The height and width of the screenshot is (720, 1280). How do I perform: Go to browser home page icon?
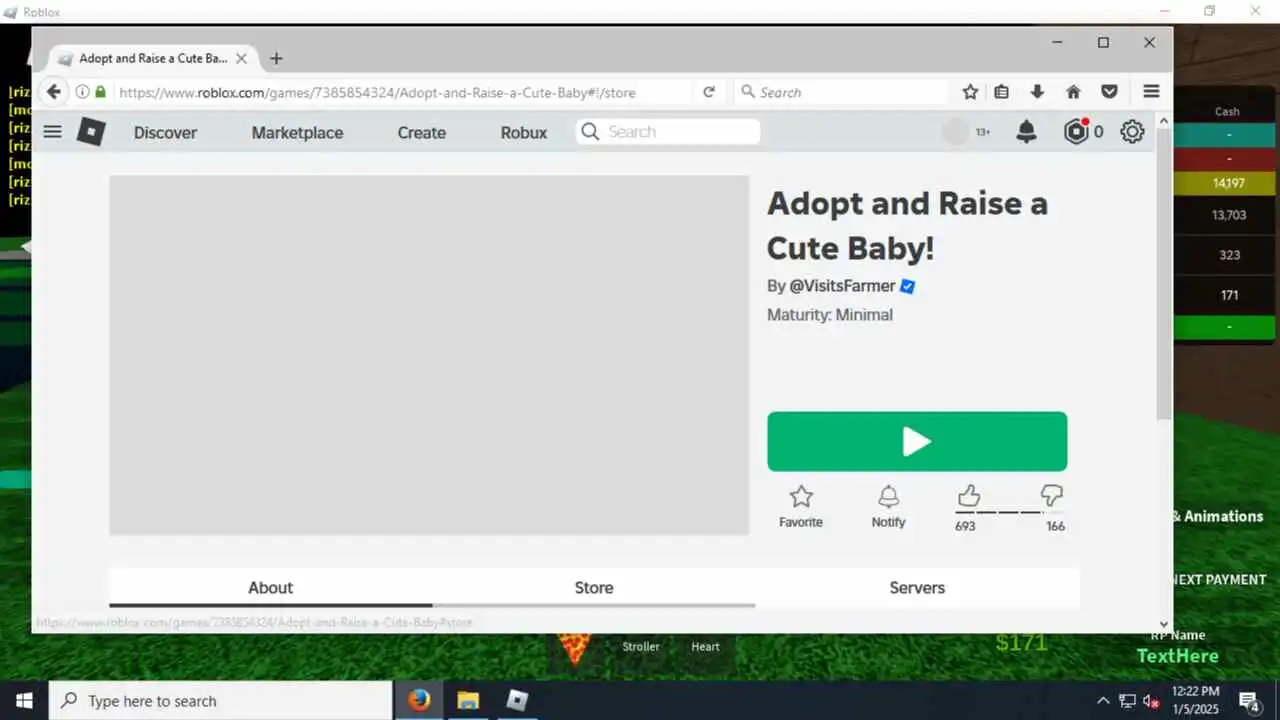coord(1073,92)
